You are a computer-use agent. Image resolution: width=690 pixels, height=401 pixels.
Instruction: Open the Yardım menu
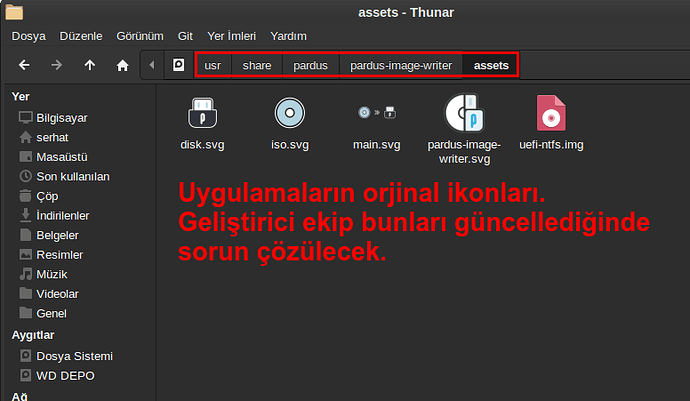click(288, 36)
